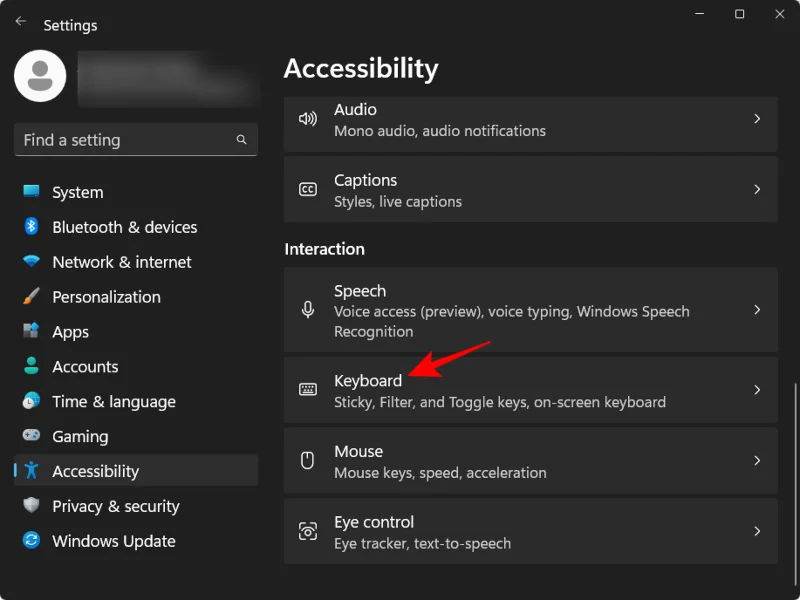Click the Audio speaker icon
800x600 pixels.
coord(310,119)
